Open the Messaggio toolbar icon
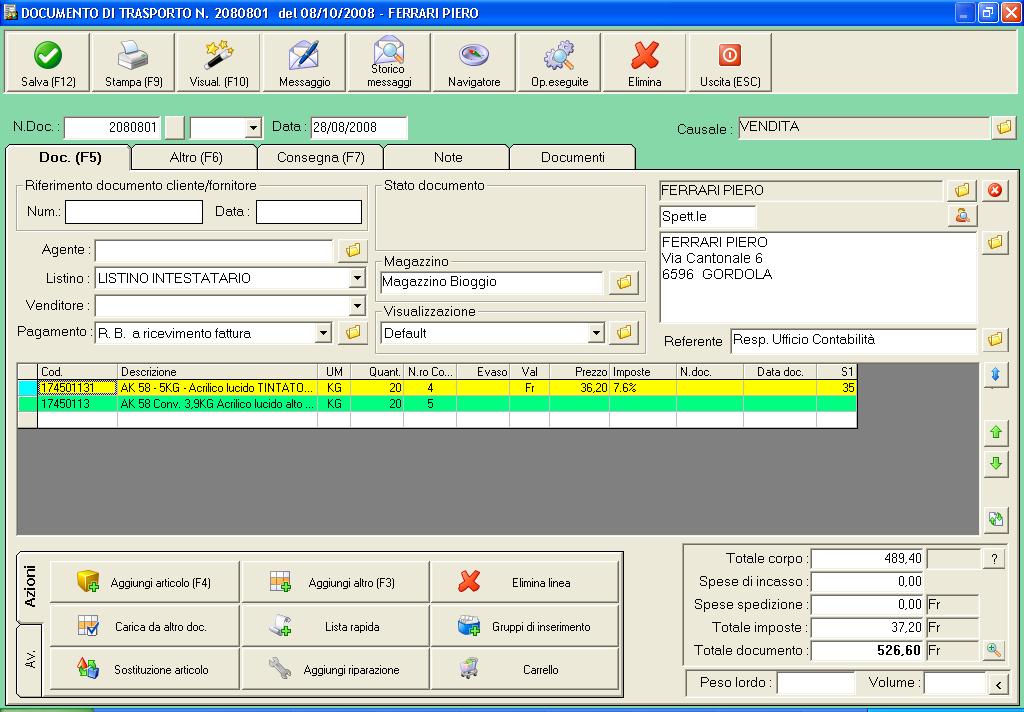Image resolution: width=1024 pixels, height=712 pixels. (x=304, y=63)
